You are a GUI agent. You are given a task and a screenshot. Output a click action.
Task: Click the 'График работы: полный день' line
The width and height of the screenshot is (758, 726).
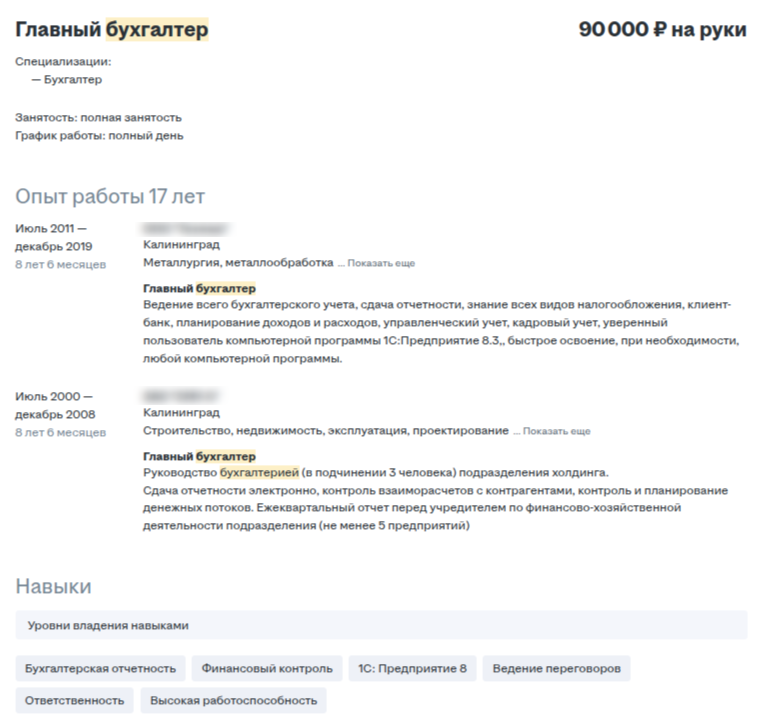99,136
